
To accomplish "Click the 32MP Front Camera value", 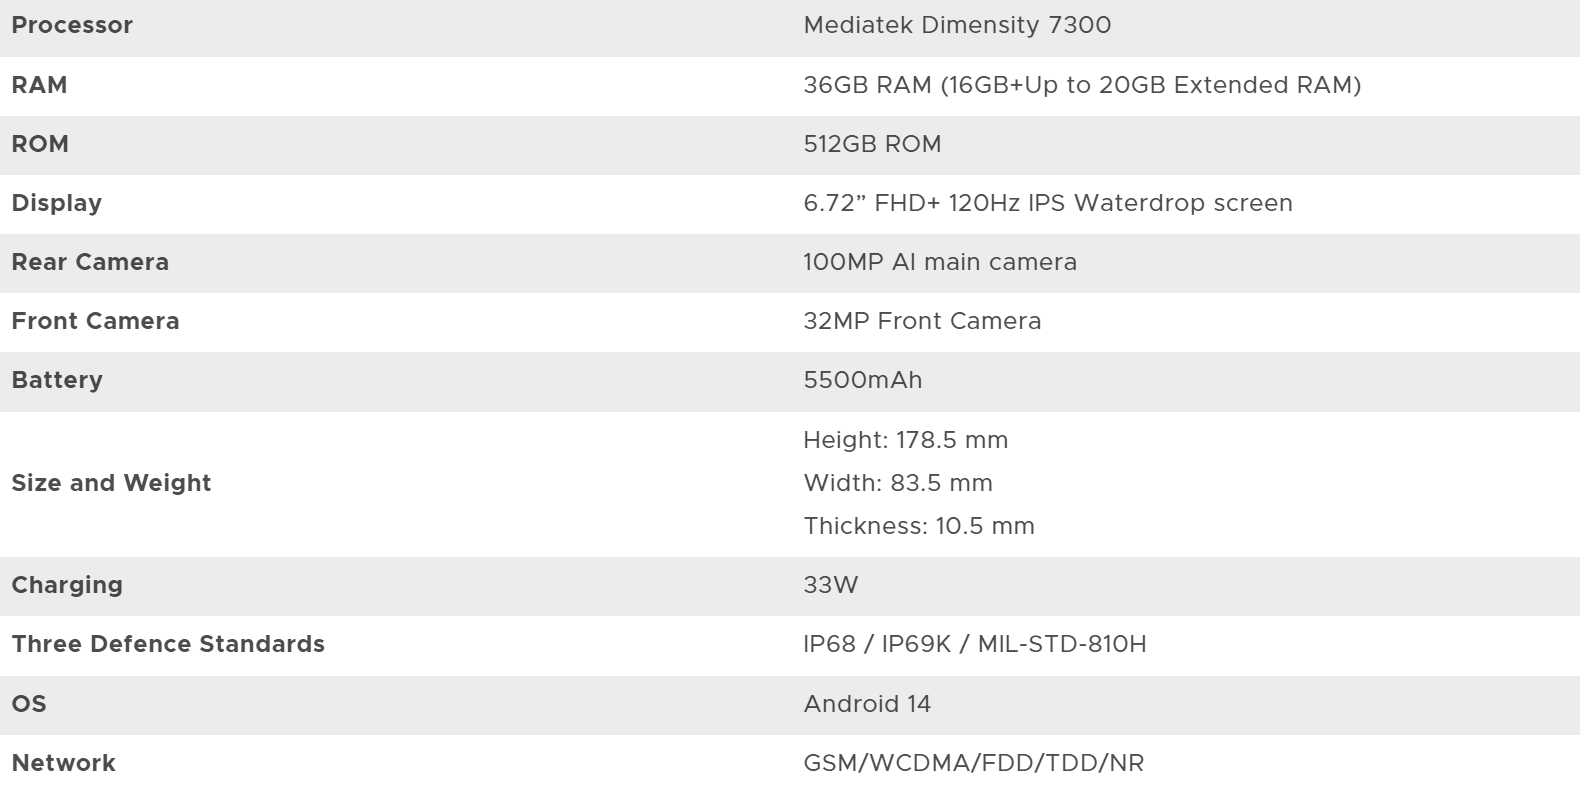I will point(922,321).
